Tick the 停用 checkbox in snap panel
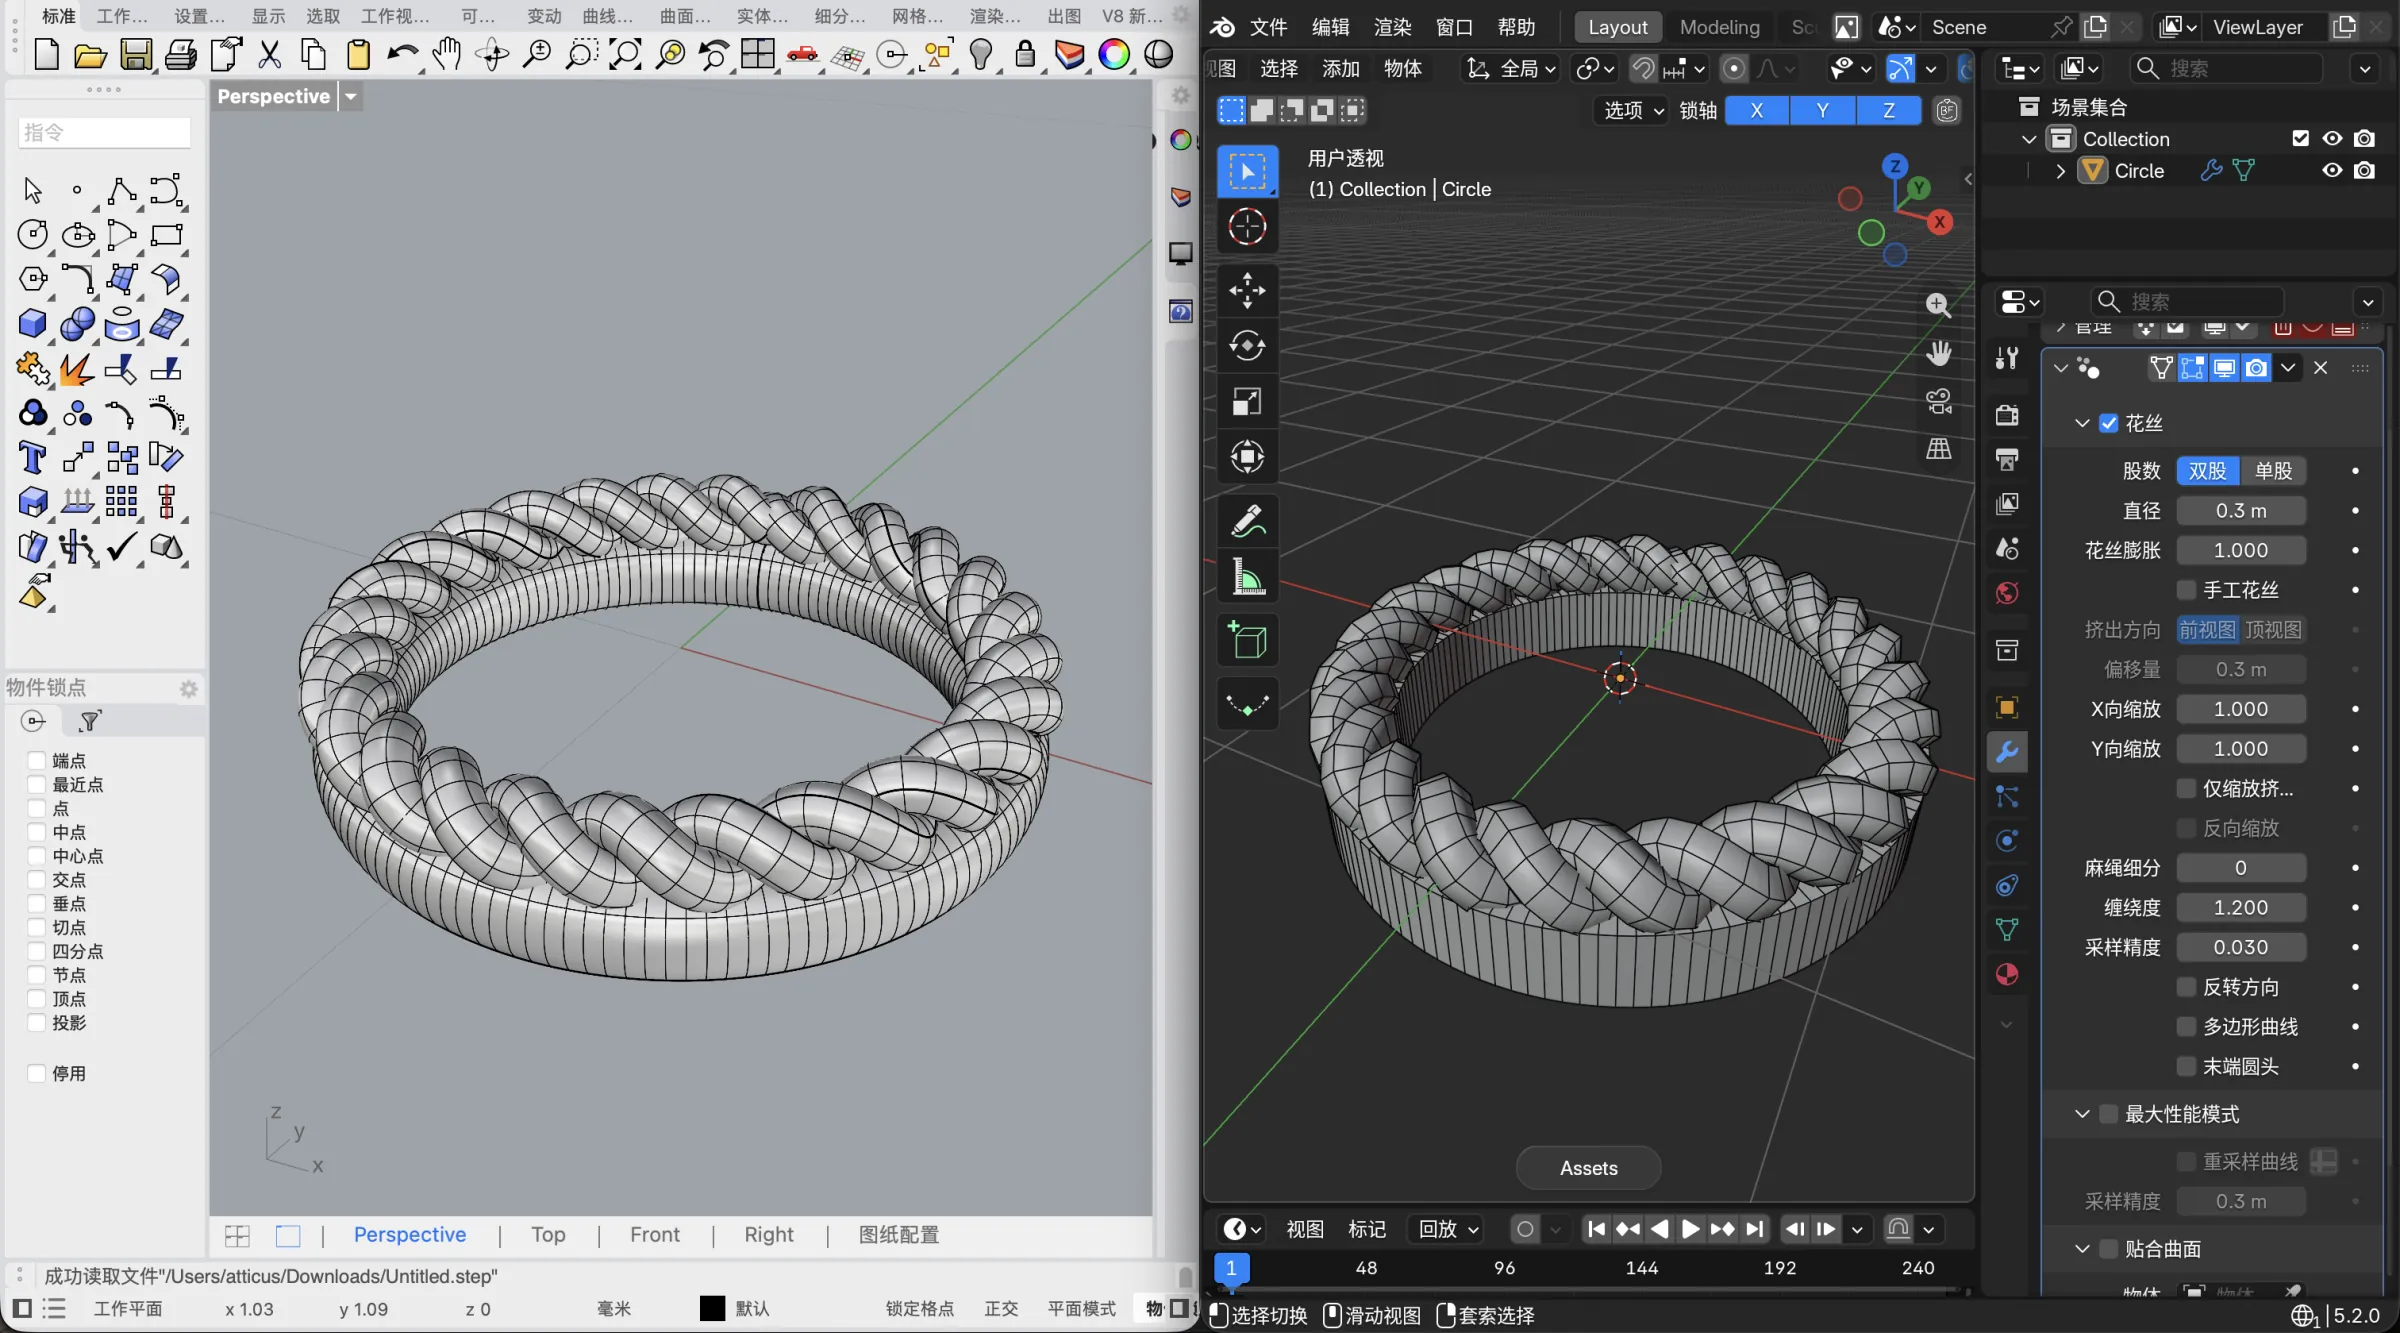Viewport: 2400px width, 1333px height. (37, 1073)
